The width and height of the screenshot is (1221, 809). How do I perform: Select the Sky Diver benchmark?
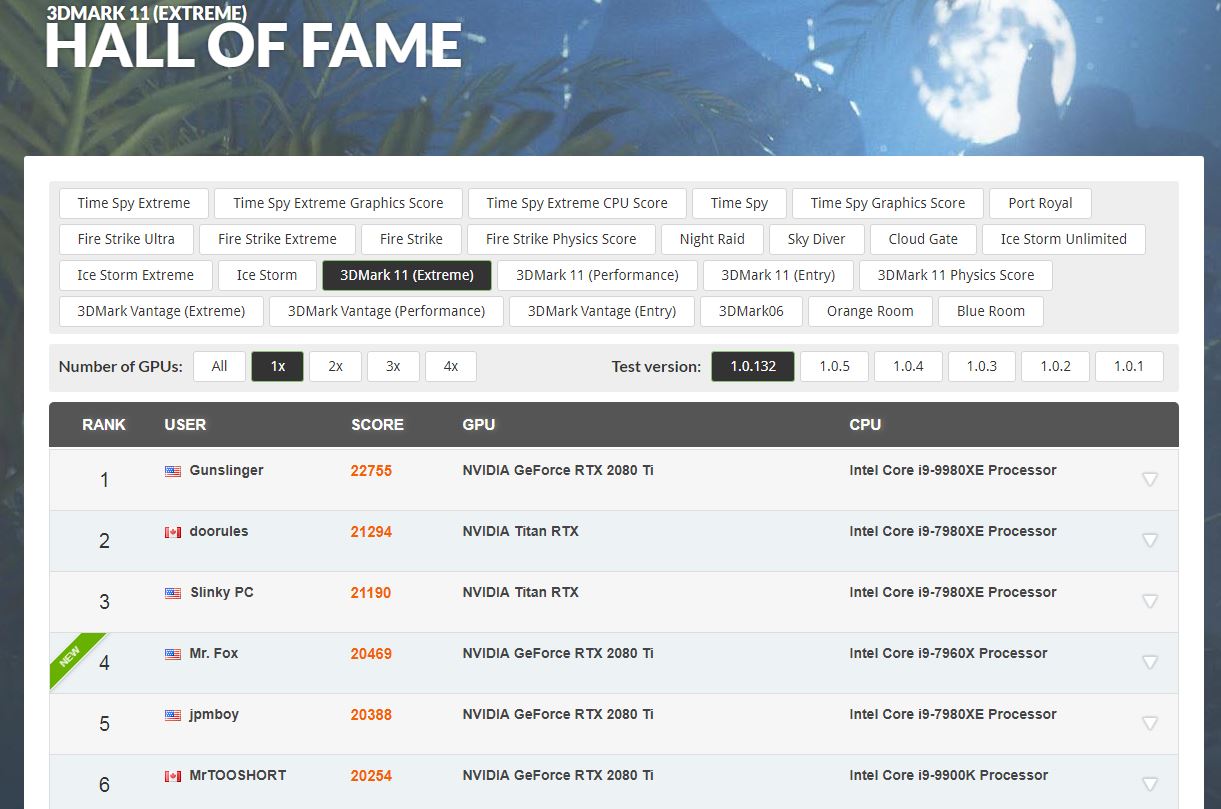pos(817,239)
